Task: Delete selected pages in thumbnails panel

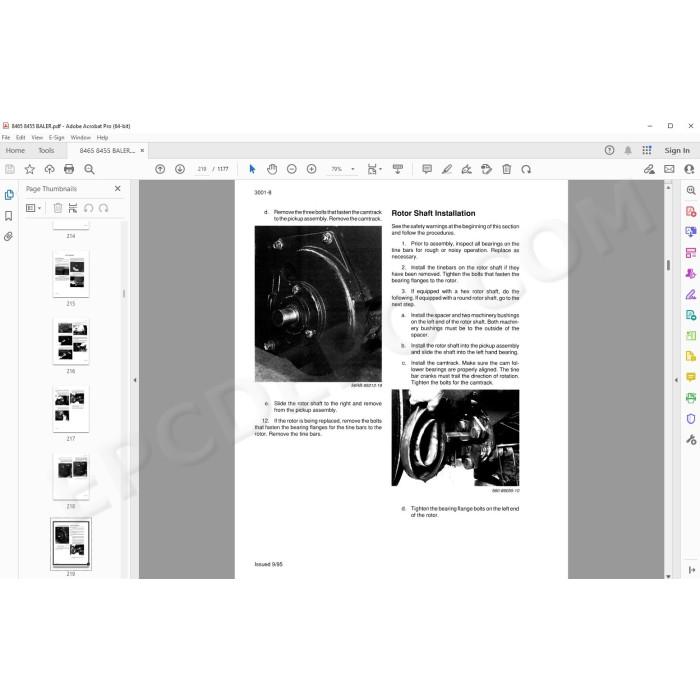Action: pyautogui.click(x=58, y=208)
